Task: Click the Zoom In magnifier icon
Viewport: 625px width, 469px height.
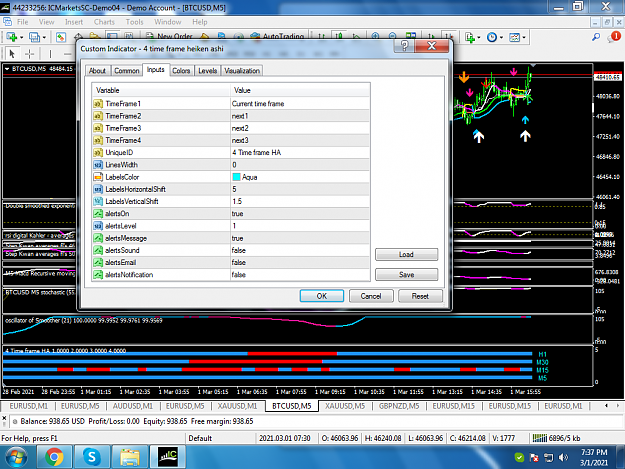Action: (x=375, y=36)
